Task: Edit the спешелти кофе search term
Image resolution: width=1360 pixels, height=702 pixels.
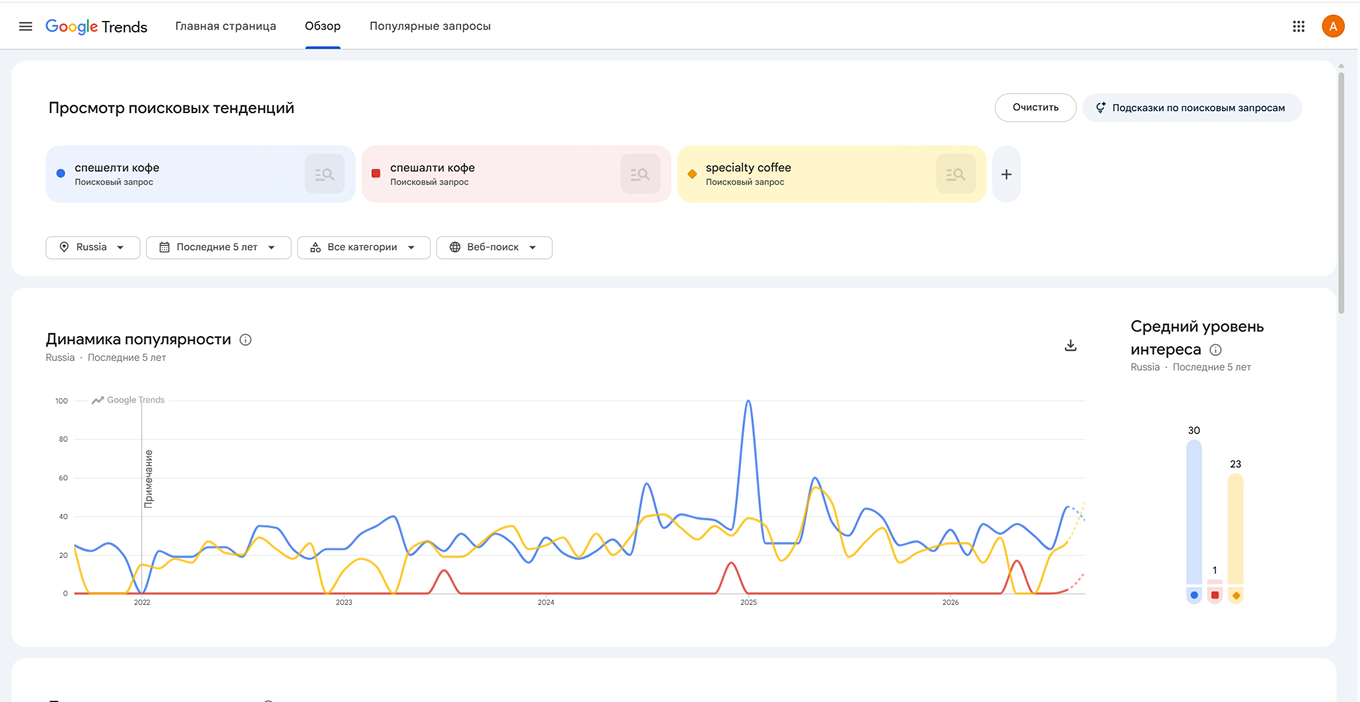Action: click(117, 168)
